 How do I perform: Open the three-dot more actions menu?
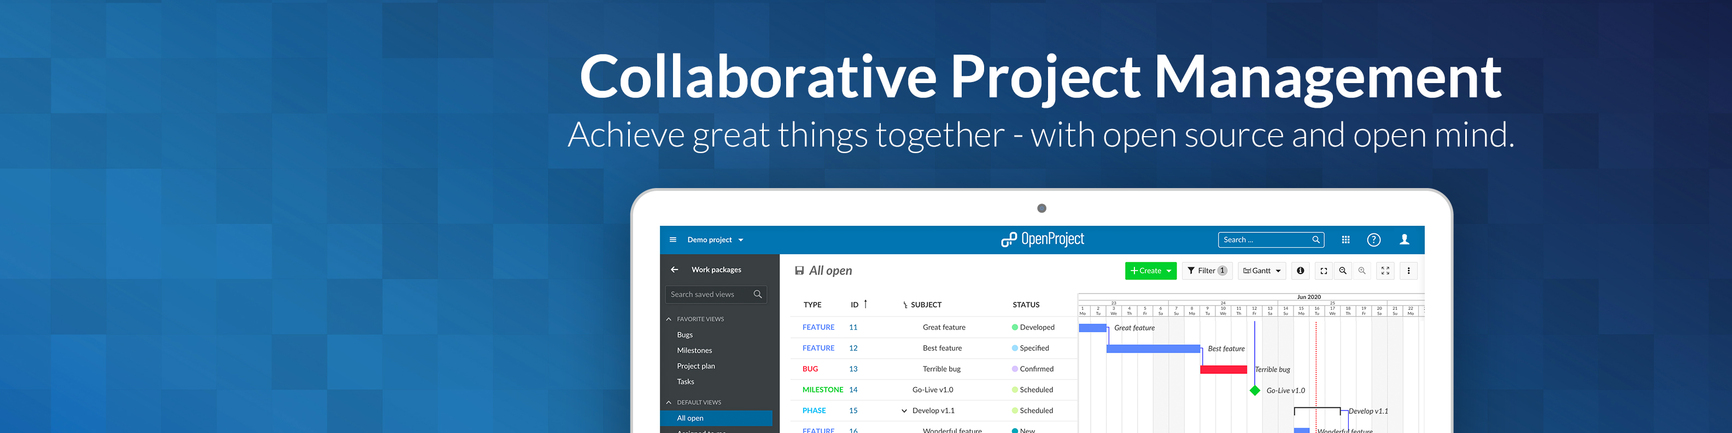(1408, 271)
